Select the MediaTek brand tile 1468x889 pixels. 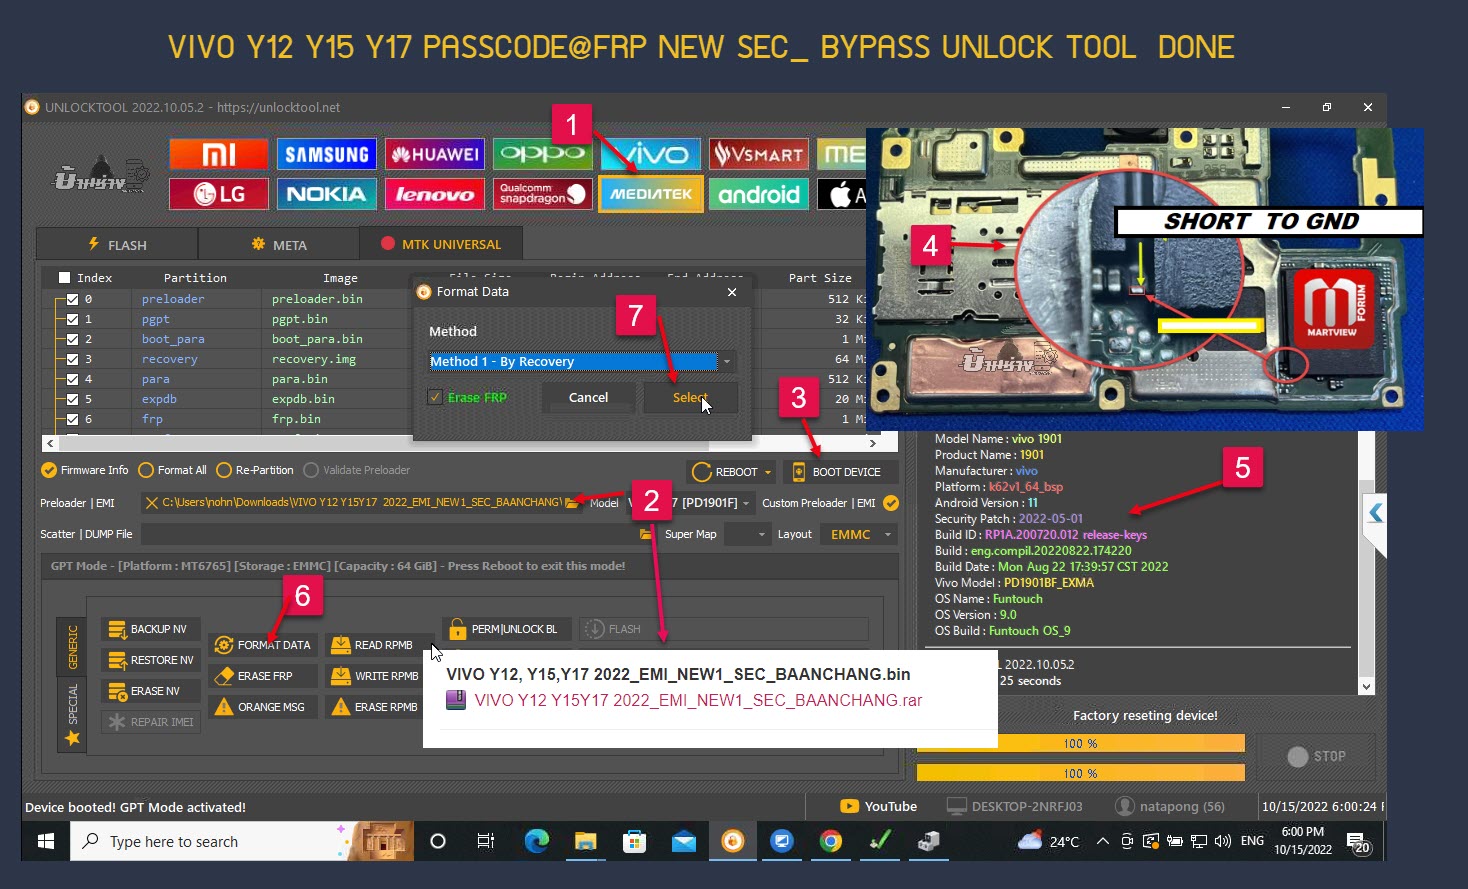pos(651,194)
